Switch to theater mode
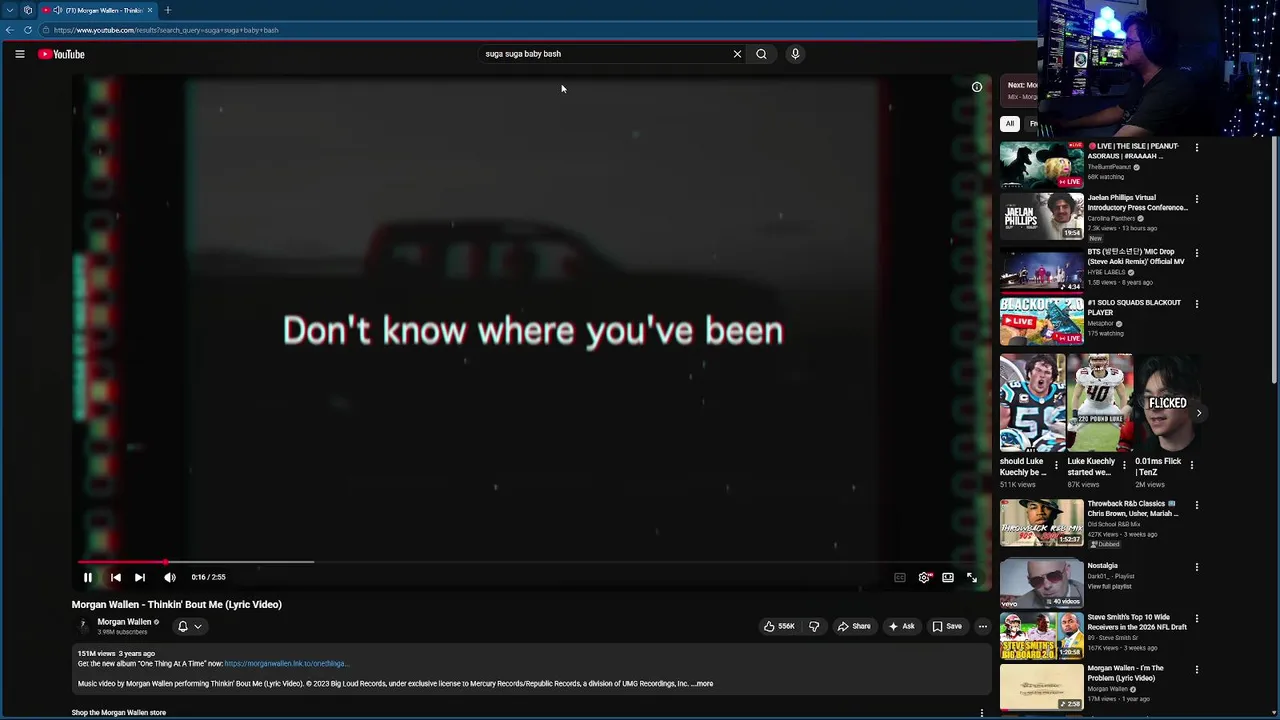1280x720 pixels. point(948,577)
